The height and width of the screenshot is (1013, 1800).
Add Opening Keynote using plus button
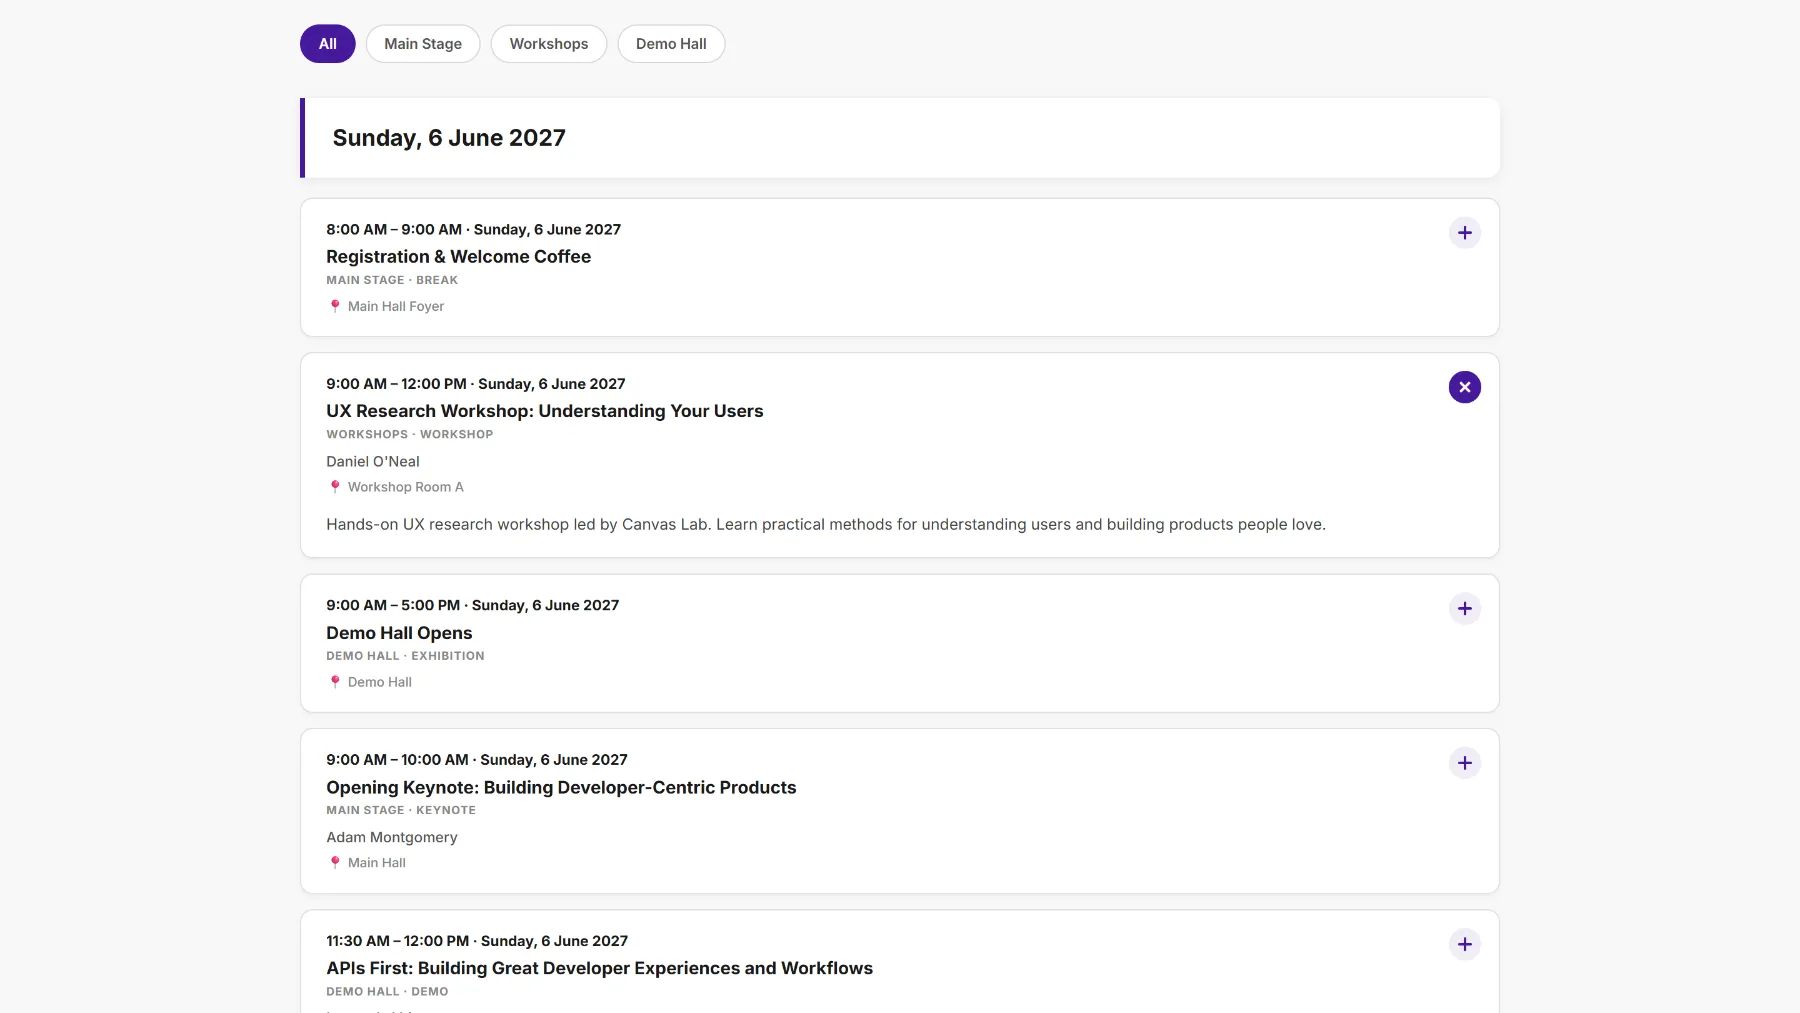[1464, 763]
